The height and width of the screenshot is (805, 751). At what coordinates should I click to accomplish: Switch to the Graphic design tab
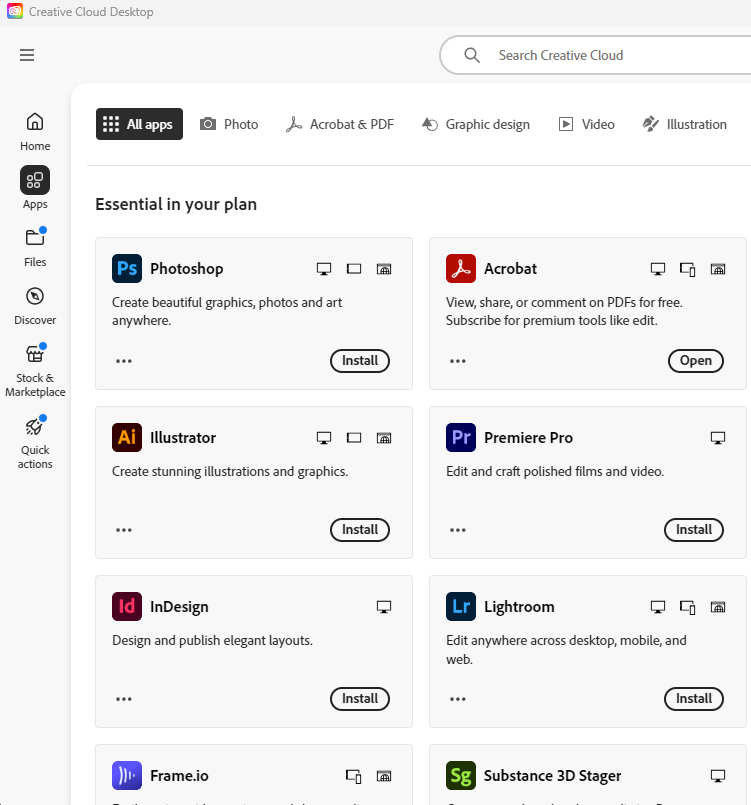coord(475,124)
